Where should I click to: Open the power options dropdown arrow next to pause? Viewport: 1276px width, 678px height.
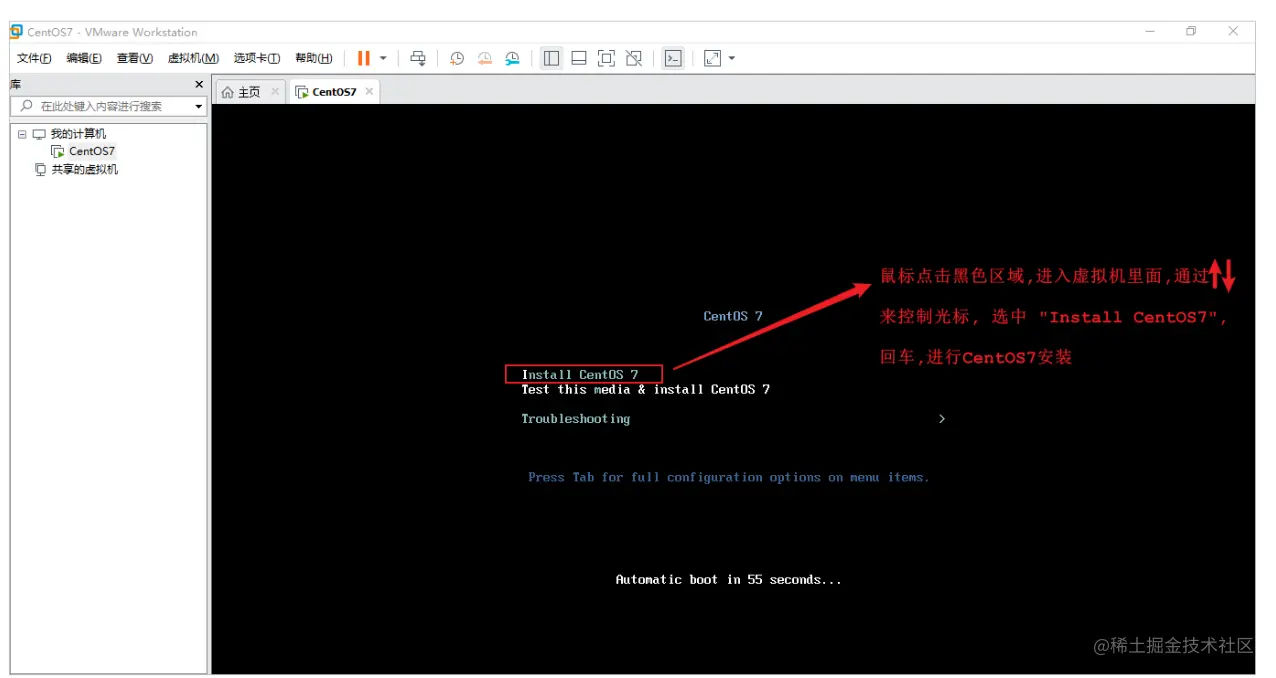click(383, 58)
